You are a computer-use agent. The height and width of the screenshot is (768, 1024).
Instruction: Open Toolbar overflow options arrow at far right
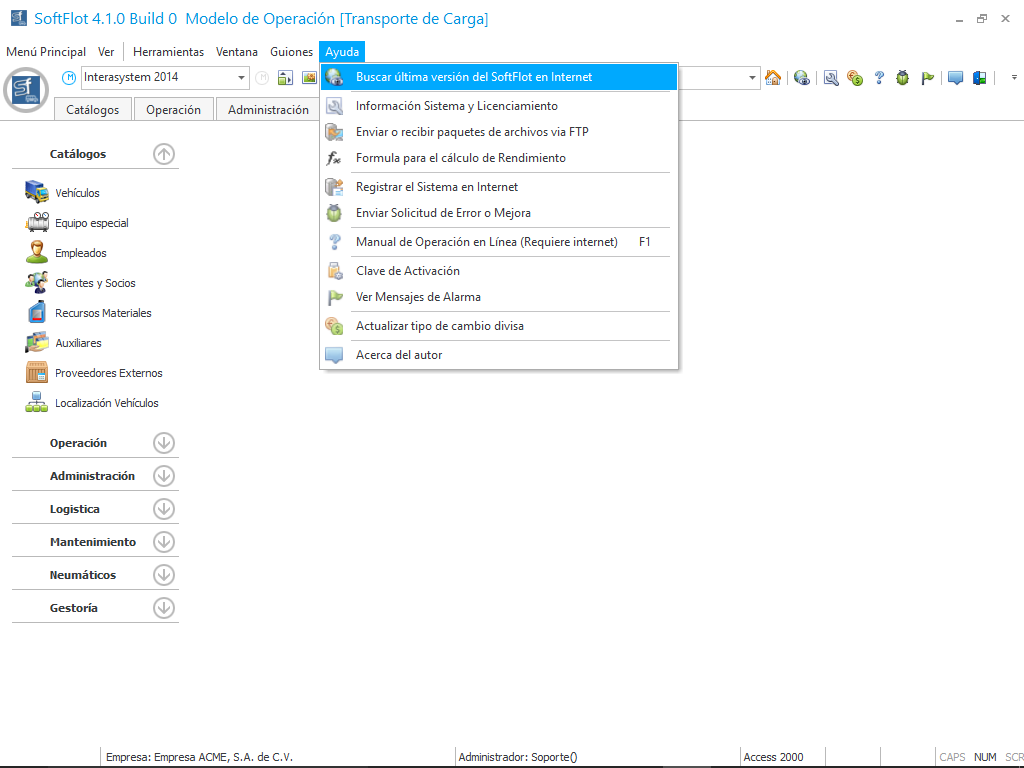pyautogui.click(x=1013, y=78)
